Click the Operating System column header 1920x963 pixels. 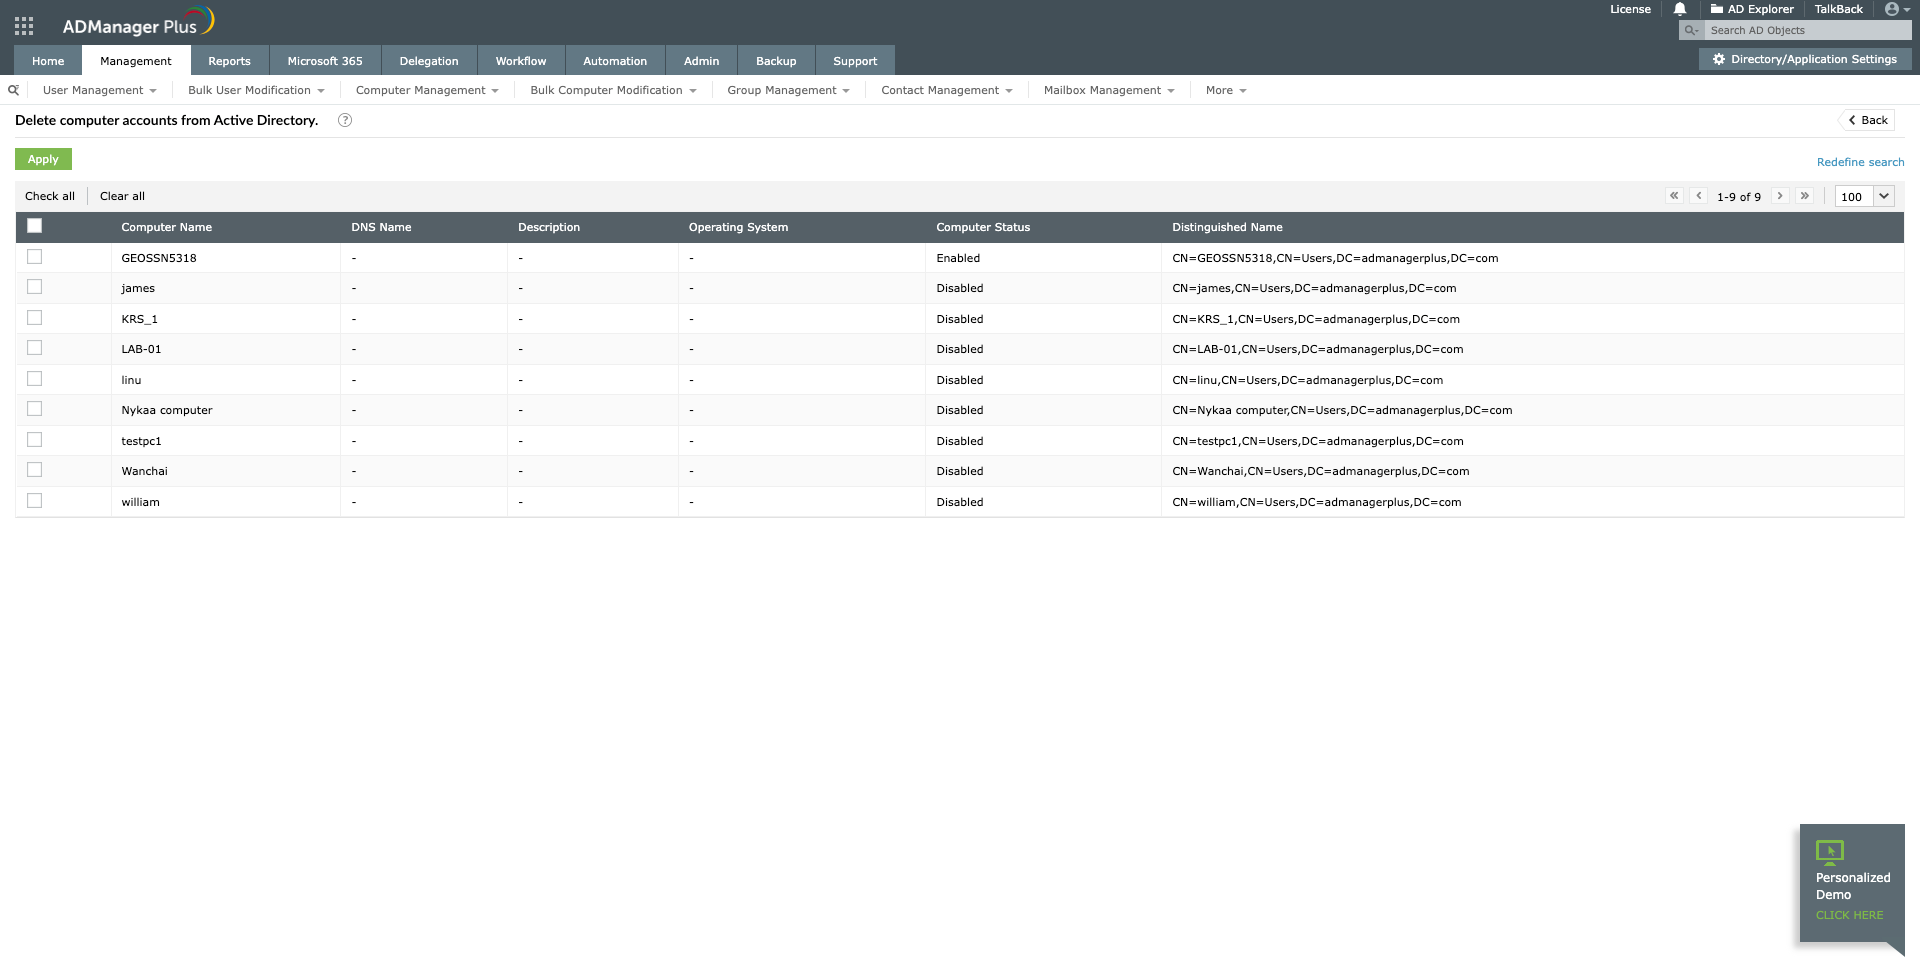coord(738,227)
